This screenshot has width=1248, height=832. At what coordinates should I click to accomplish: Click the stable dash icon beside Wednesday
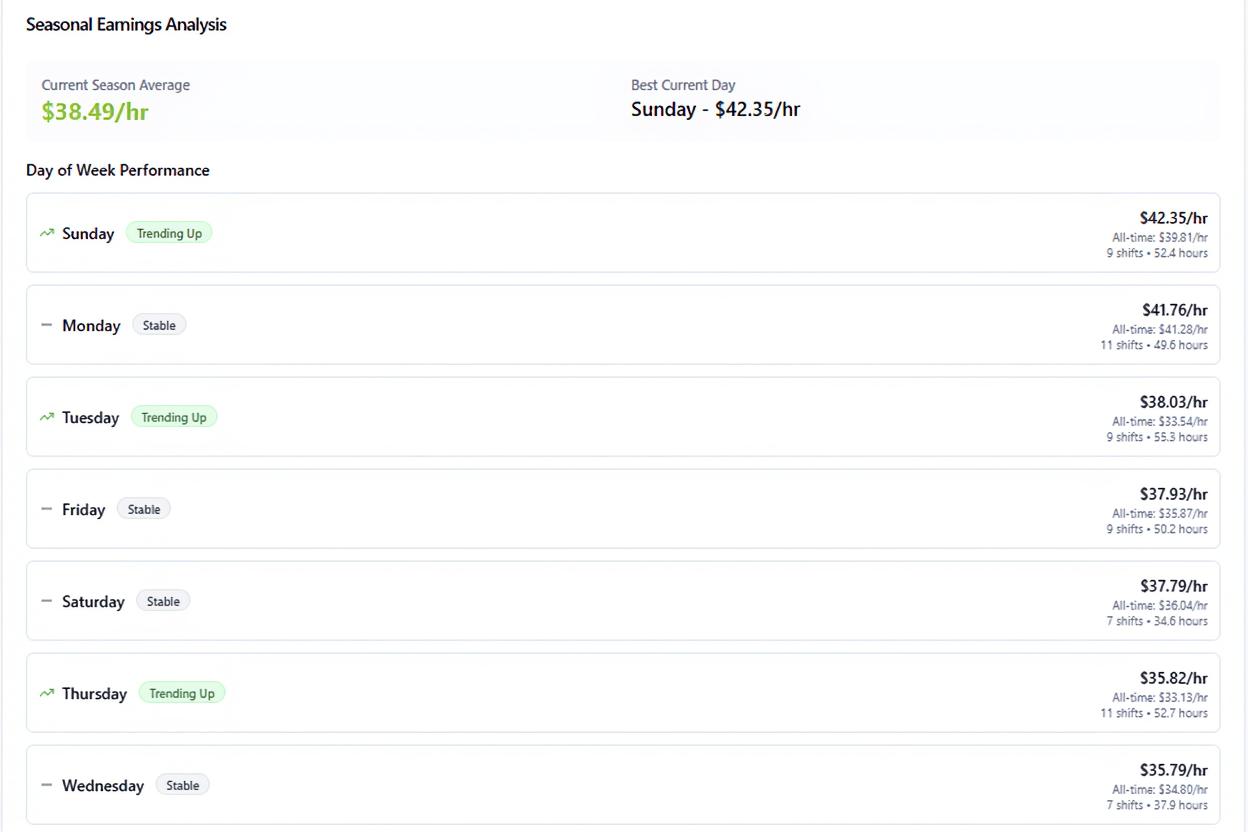(45, 784)
